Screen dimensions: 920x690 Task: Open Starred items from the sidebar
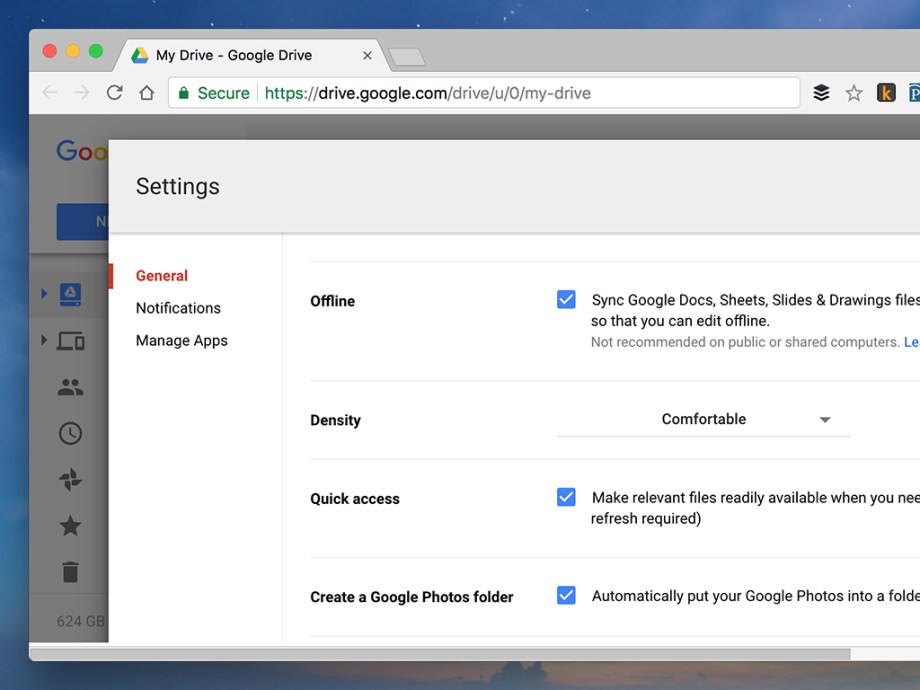[69, 525]
